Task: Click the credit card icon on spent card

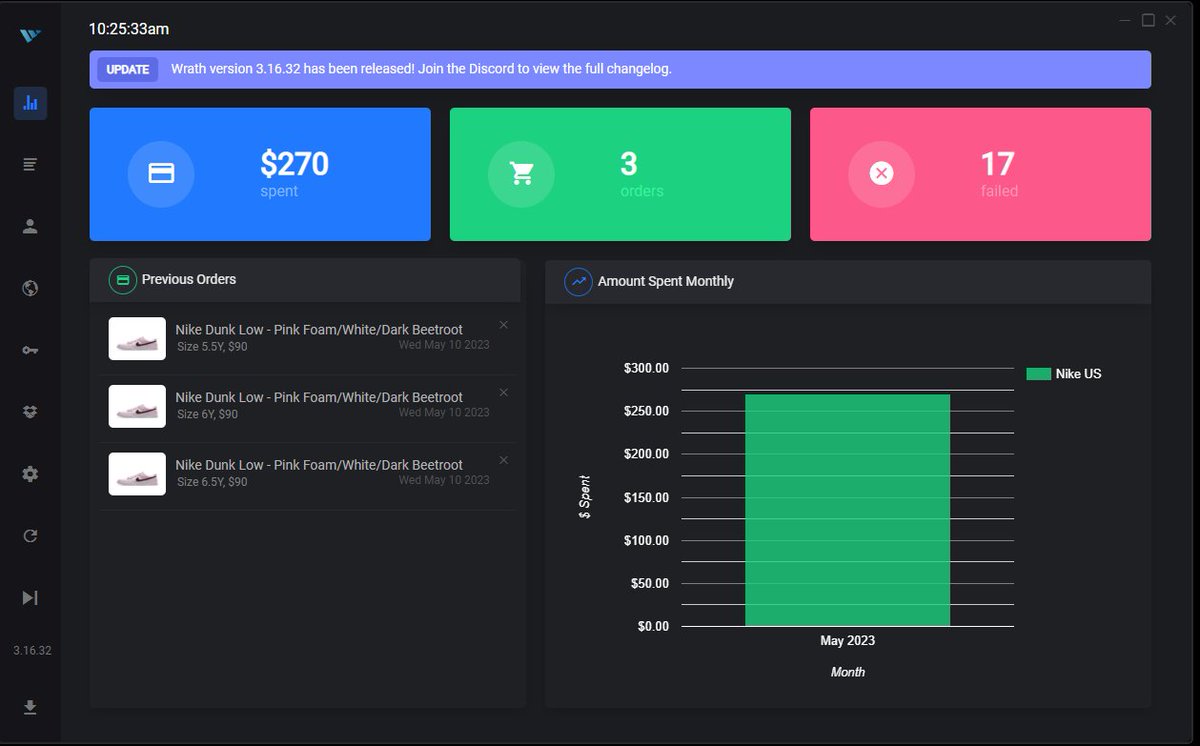Action: 161,174
